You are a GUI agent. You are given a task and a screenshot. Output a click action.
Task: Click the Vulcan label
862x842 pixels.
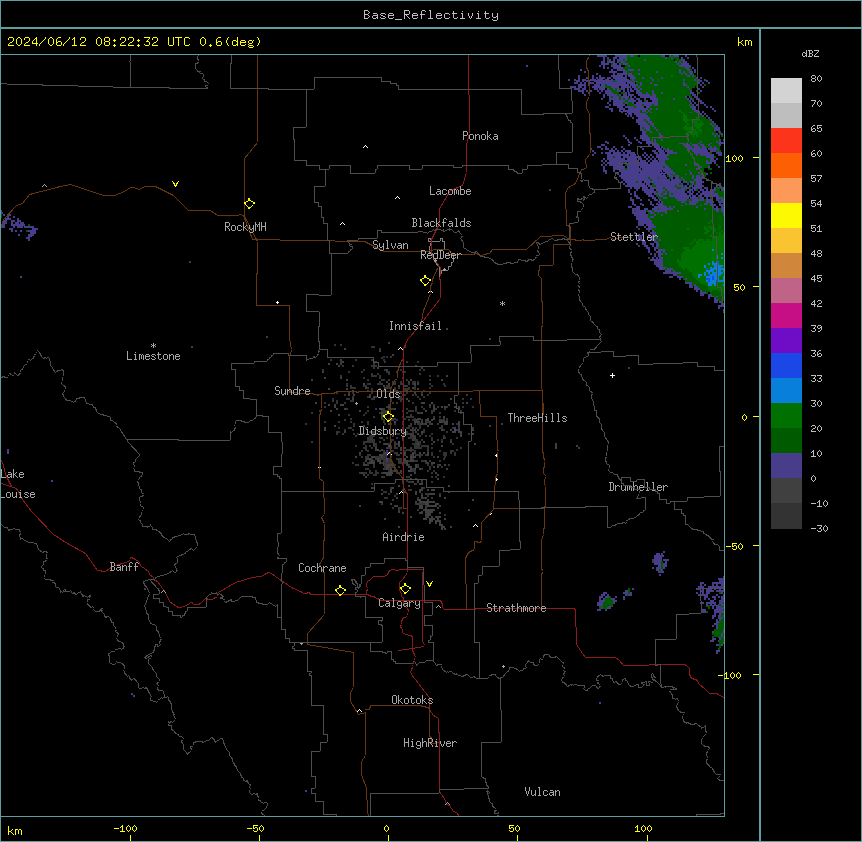pyautogui.click(x=542, y=792)
